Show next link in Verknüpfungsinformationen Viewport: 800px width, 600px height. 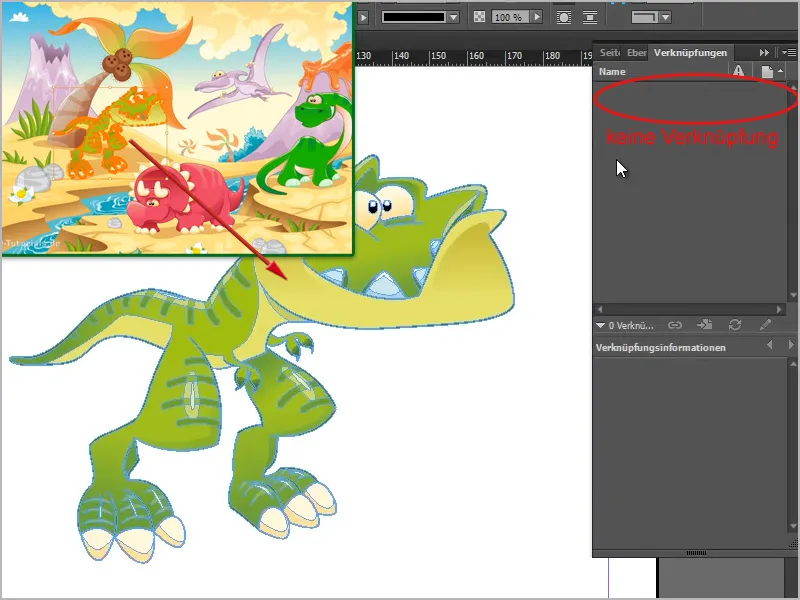(791, 345)
